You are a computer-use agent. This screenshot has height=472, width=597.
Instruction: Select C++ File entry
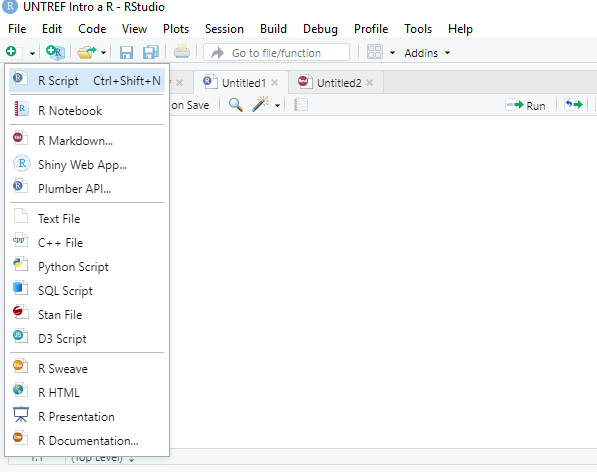(x=87, y=242)
